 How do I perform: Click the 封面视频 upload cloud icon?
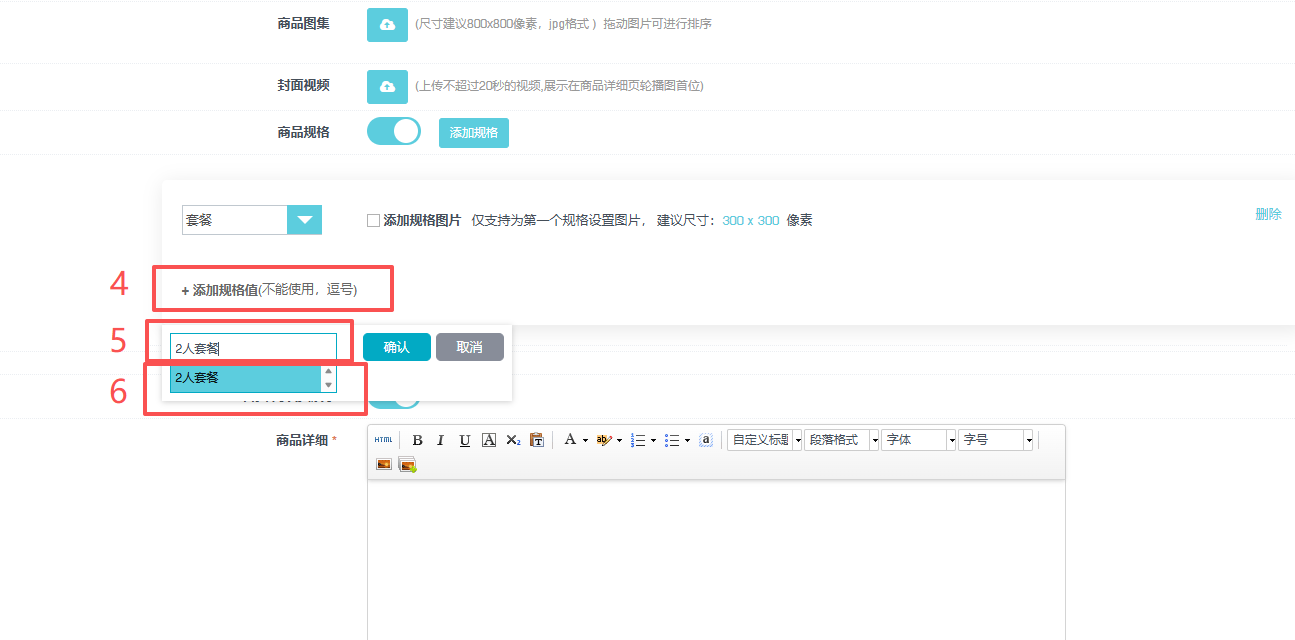[387, 86]
